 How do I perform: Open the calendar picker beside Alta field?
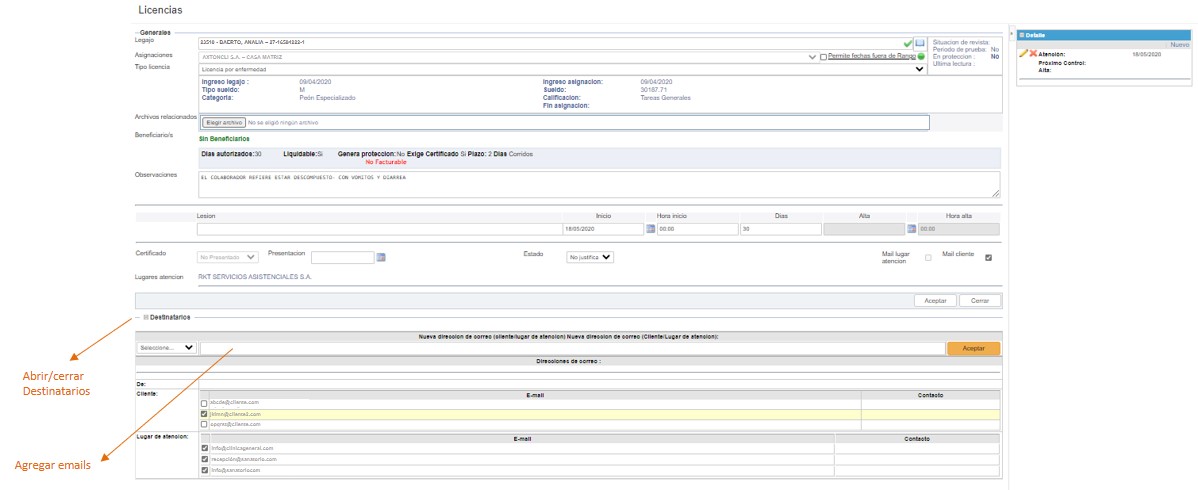click(x=911, y=229)
